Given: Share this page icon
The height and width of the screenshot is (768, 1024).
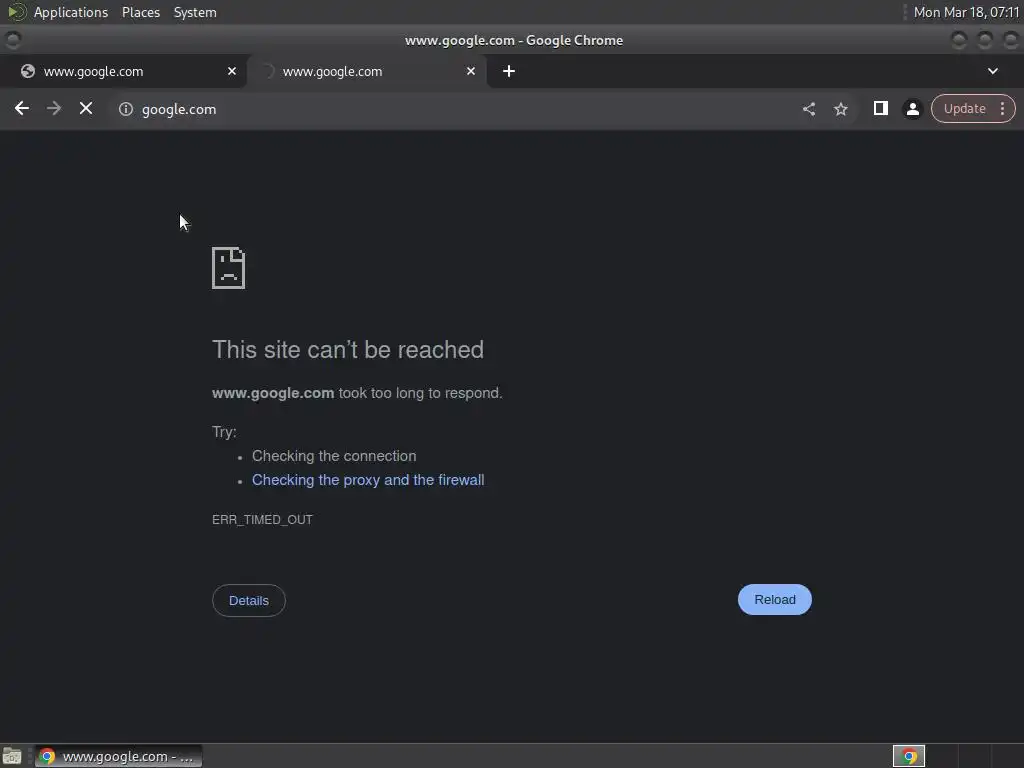Looking at the screenshot, I should pos(808,109).
